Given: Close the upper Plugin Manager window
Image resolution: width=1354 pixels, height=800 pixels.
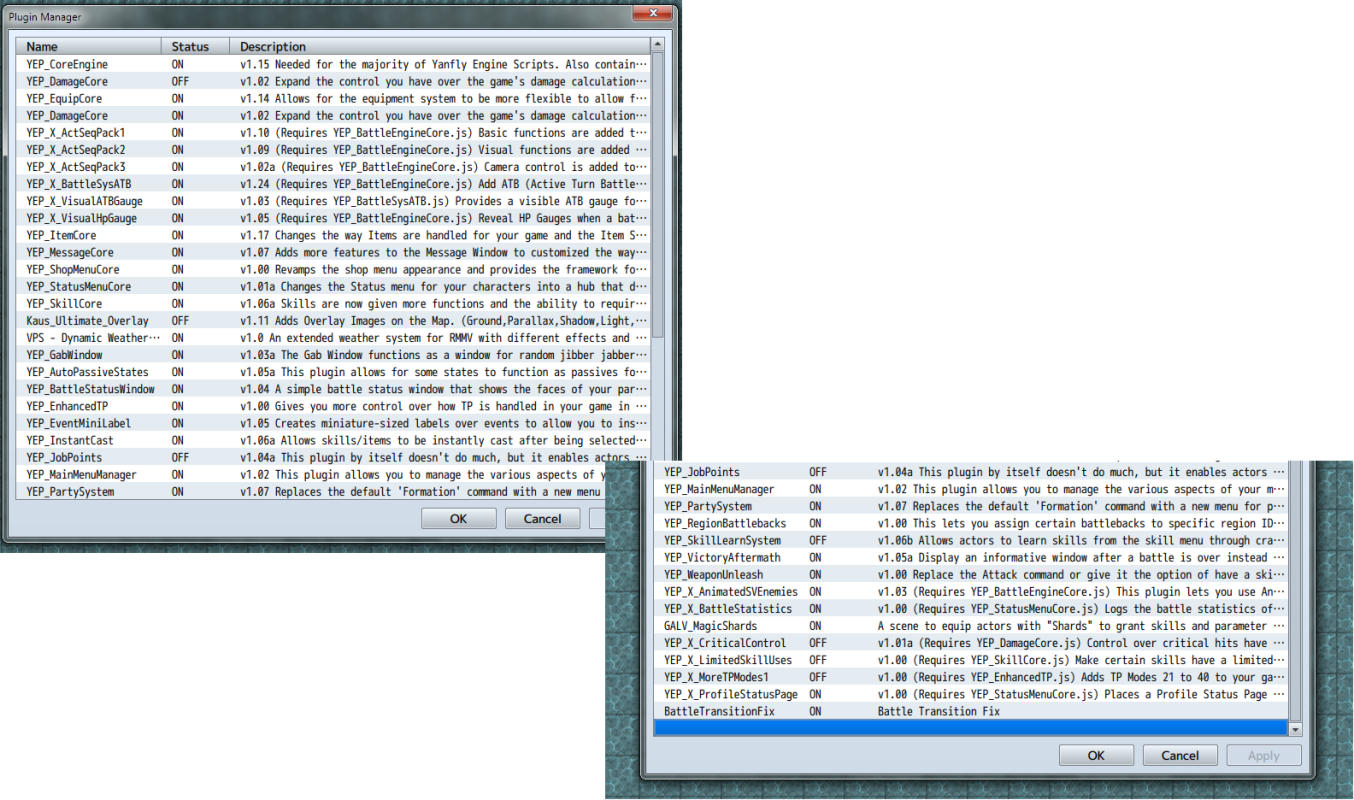Looking at the screenshot, I should (x=651, y=14).
